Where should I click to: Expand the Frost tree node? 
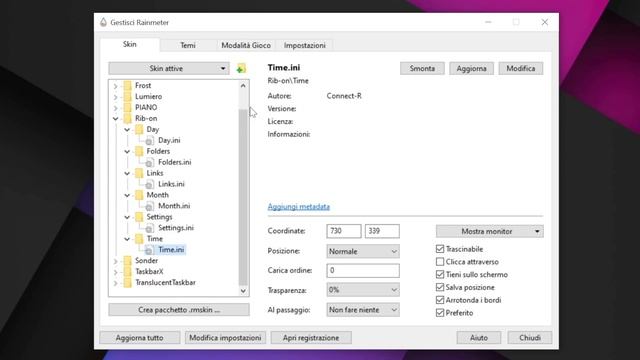[x=116, y=86]
